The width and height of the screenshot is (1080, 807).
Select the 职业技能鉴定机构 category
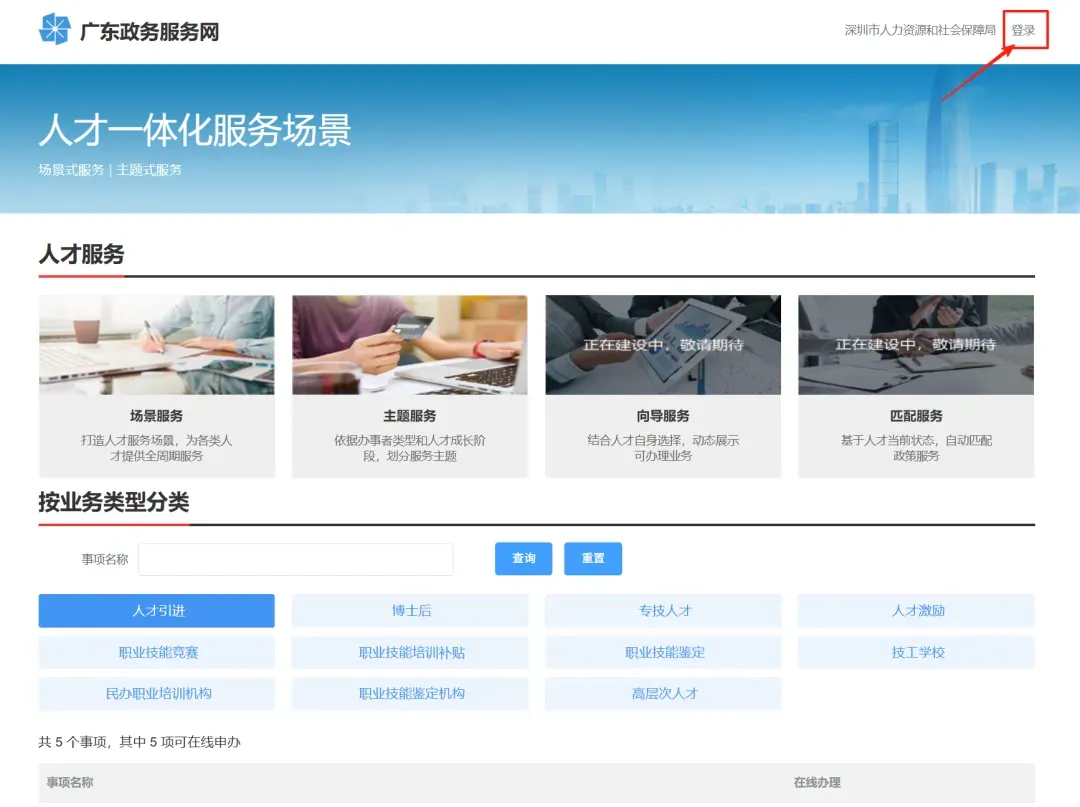pyautogui.click(x=411, y=693)
